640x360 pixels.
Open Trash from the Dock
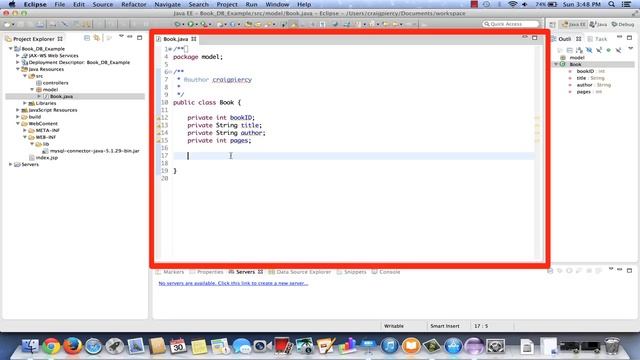(x=611, y=347)
